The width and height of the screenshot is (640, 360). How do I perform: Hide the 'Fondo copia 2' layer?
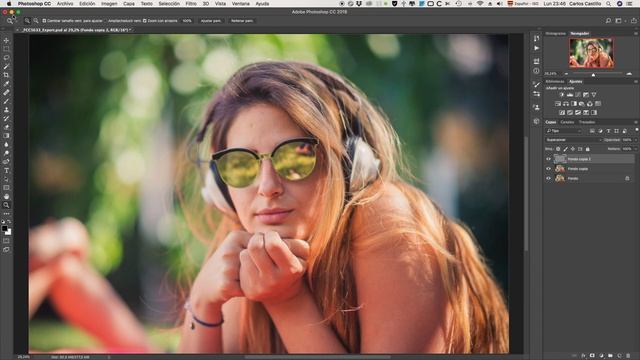[549, 159]
